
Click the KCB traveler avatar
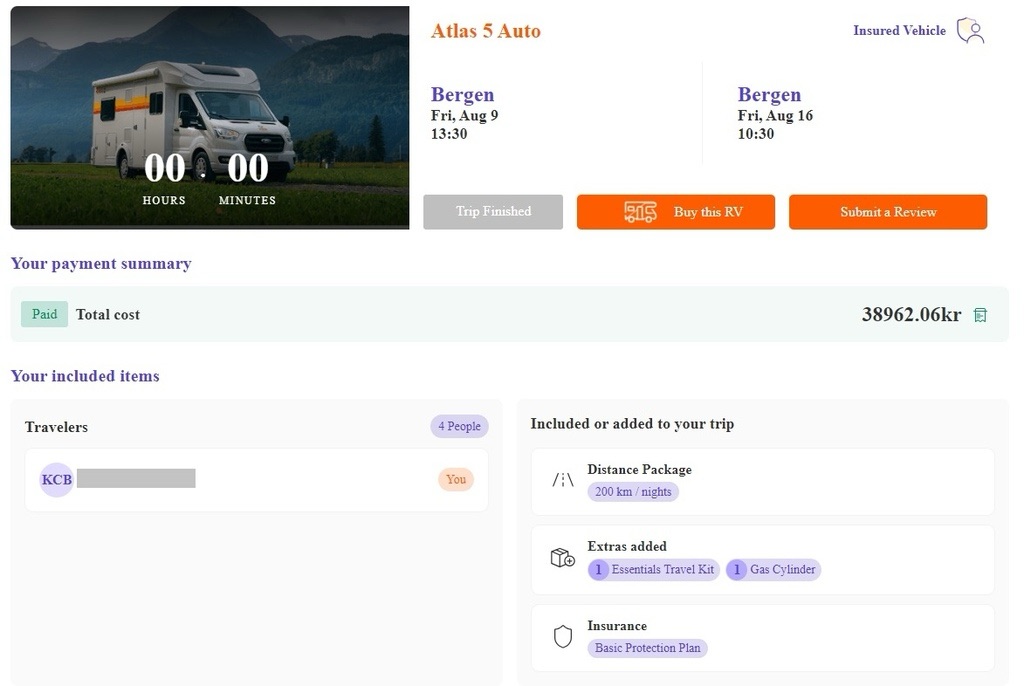tap(57, 480)
